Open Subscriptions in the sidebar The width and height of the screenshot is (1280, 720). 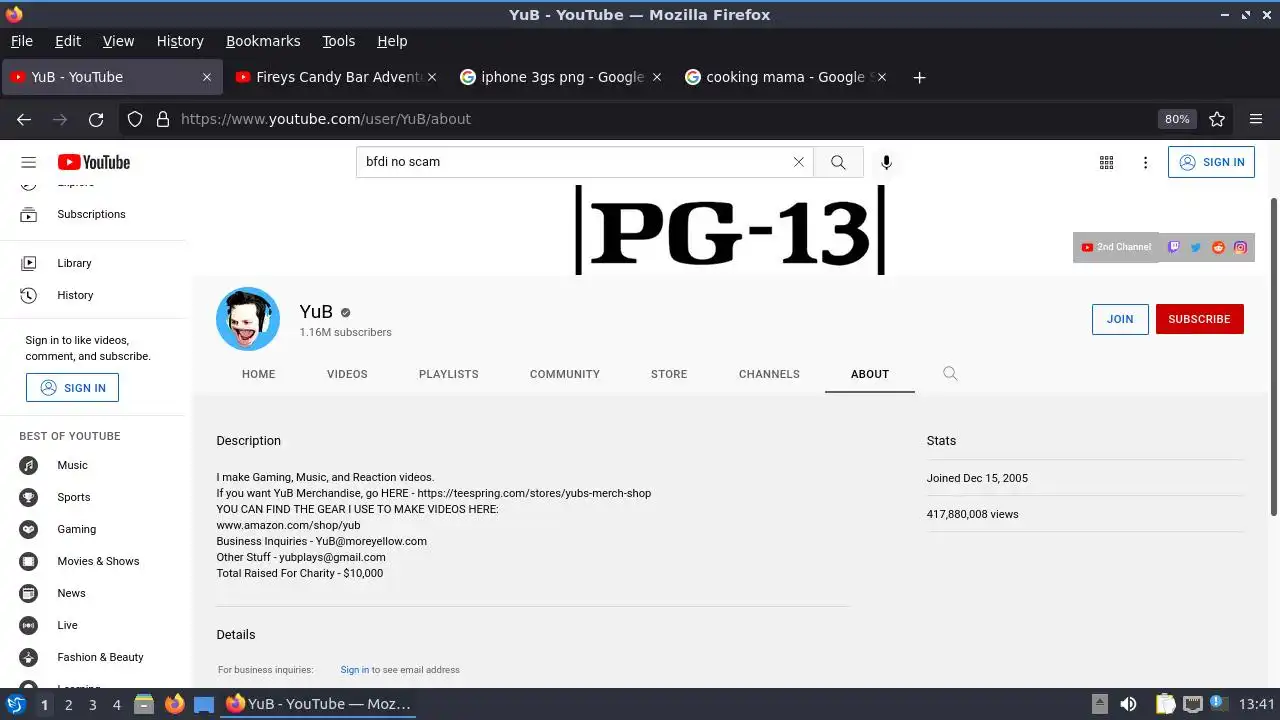point(93,214)
